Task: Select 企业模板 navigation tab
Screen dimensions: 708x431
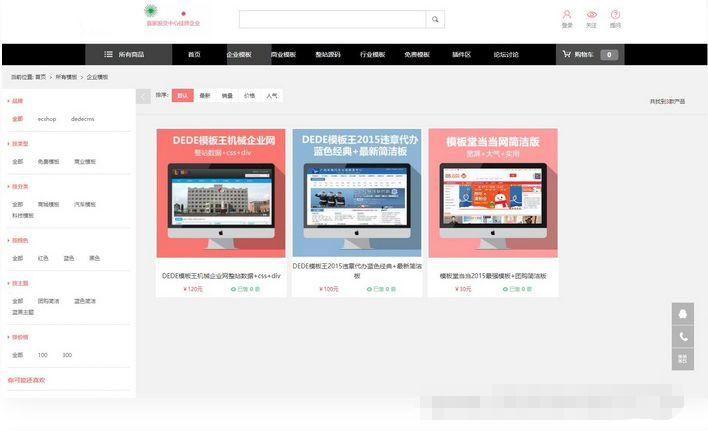Action: pos(239,55)
